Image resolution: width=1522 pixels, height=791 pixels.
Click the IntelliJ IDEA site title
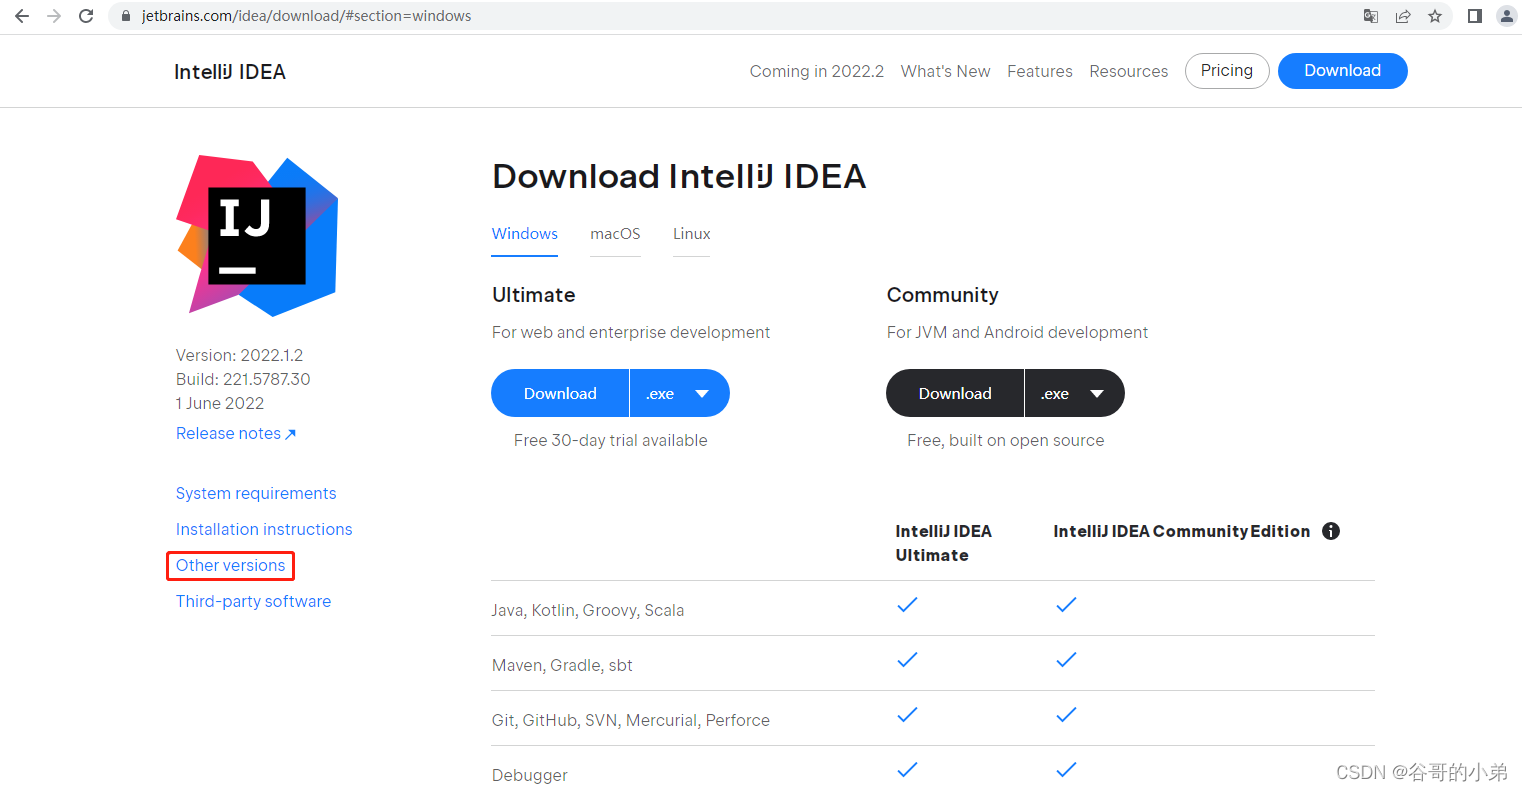(230, 72)
